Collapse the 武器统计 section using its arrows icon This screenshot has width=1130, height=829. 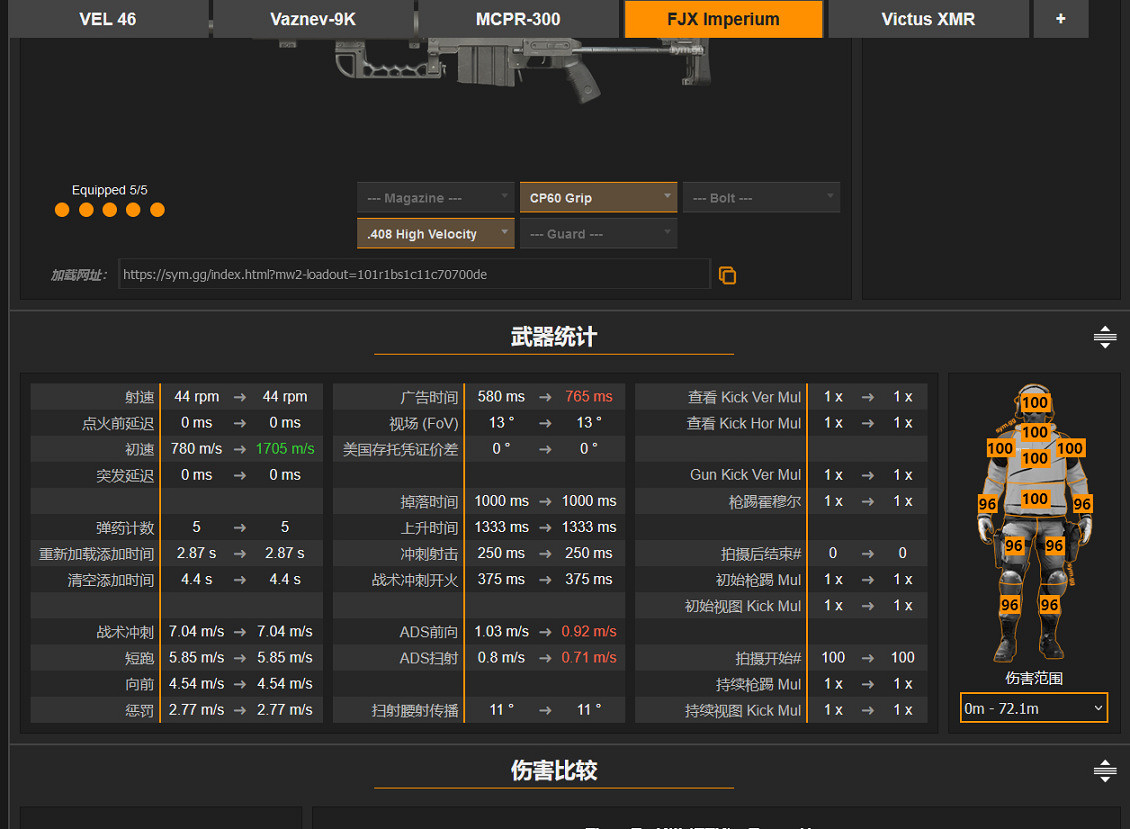[1104, 337]
